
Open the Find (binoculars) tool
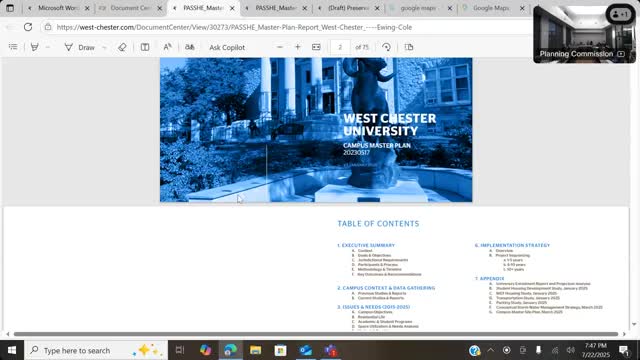(190, 47)
